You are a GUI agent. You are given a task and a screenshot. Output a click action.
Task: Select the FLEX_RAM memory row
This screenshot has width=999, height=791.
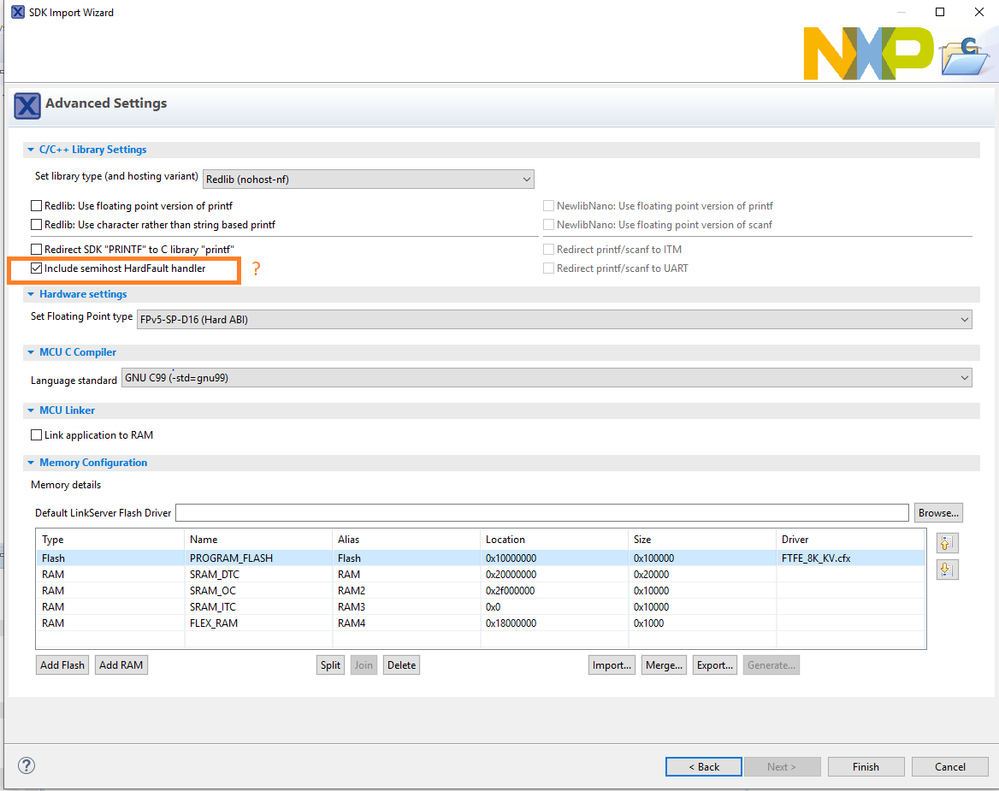point(481,623)
